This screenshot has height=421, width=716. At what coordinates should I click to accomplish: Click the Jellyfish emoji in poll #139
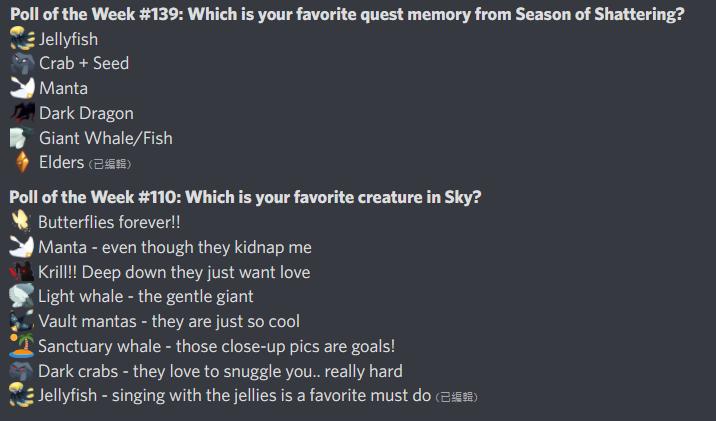coord(22,38)
